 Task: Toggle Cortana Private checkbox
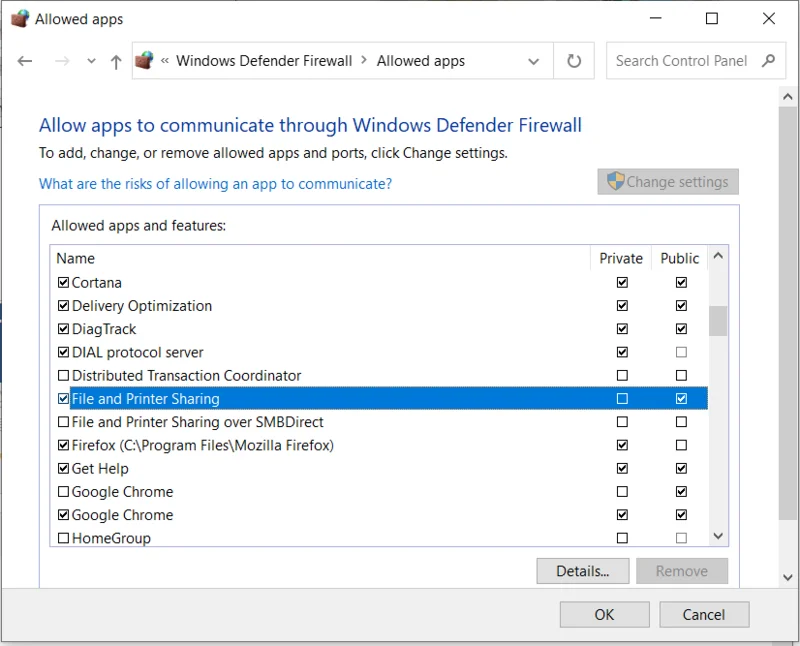pyautogui.click(x=622, y=282)
